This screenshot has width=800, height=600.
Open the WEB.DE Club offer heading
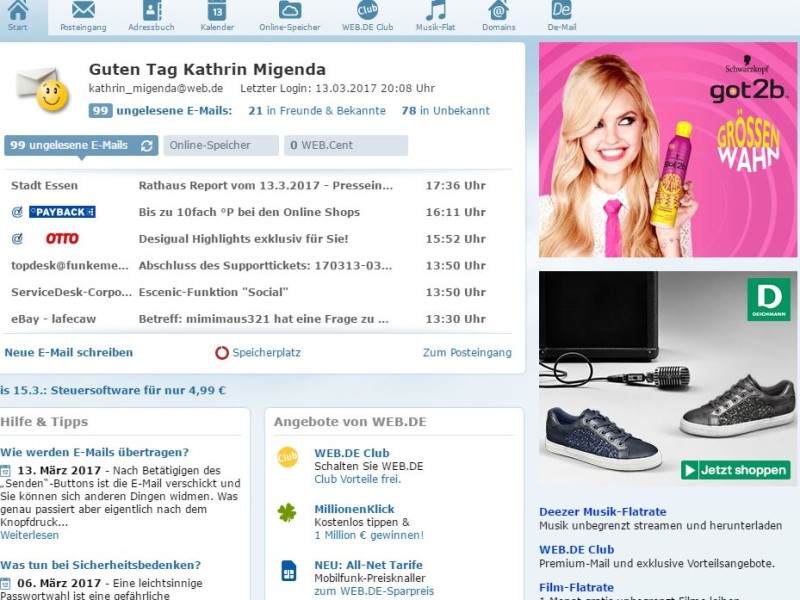[352, 453]
